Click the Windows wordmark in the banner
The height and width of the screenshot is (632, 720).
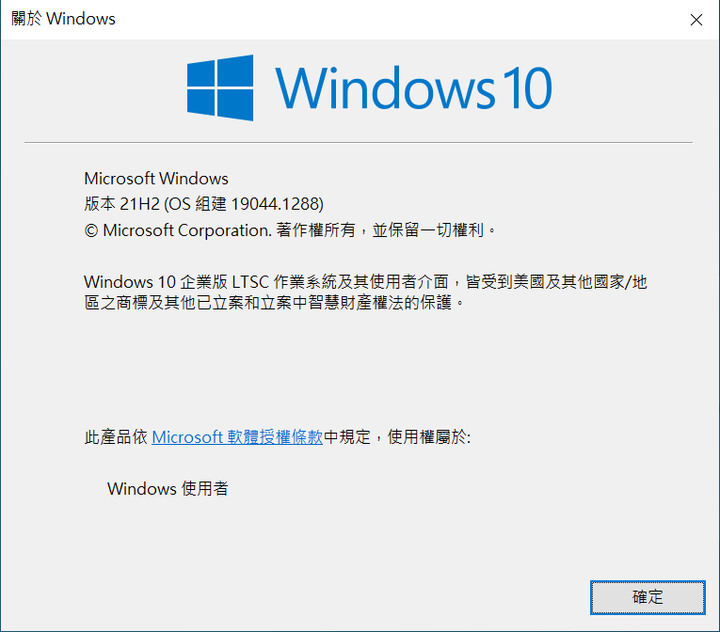(x=385, y=88)
